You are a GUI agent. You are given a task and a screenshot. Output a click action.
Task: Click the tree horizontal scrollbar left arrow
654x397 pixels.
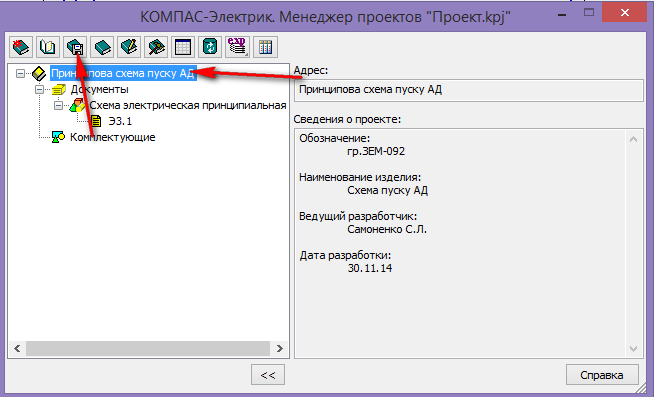(17, 348)
